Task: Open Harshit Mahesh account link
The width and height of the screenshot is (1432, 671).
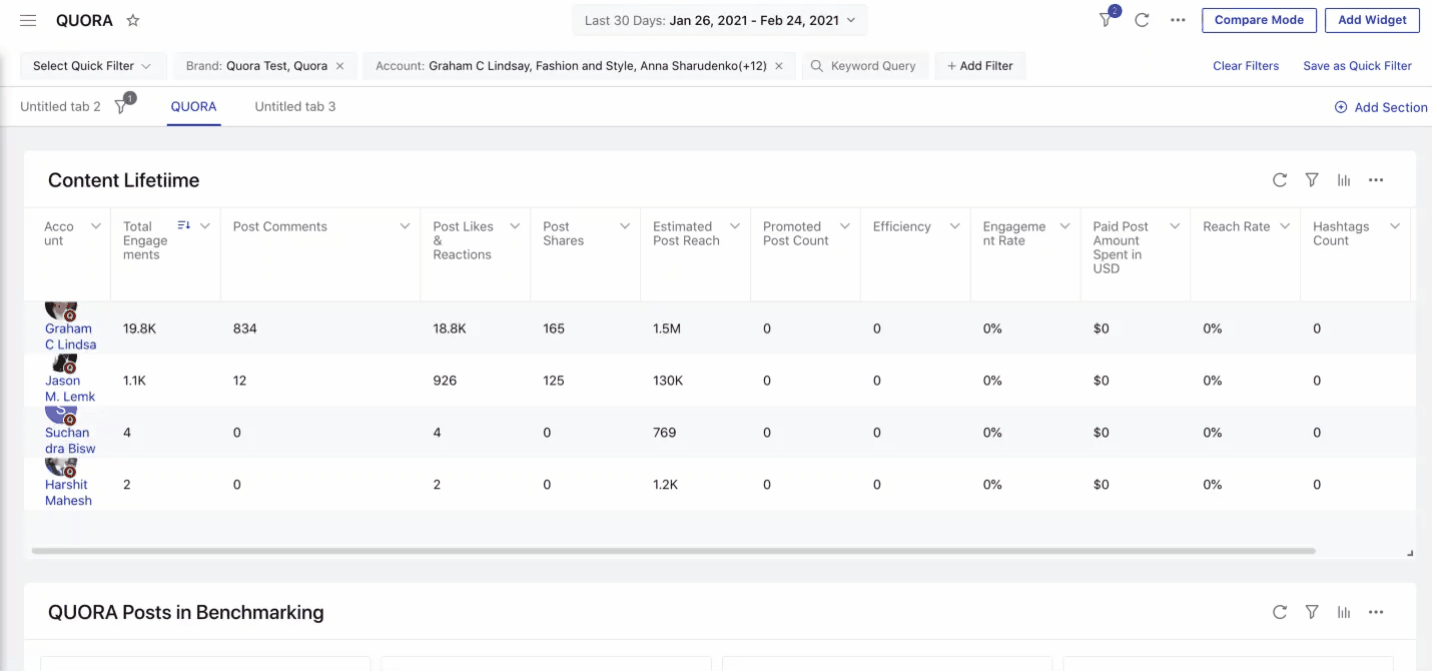Action: pos(68,492)
